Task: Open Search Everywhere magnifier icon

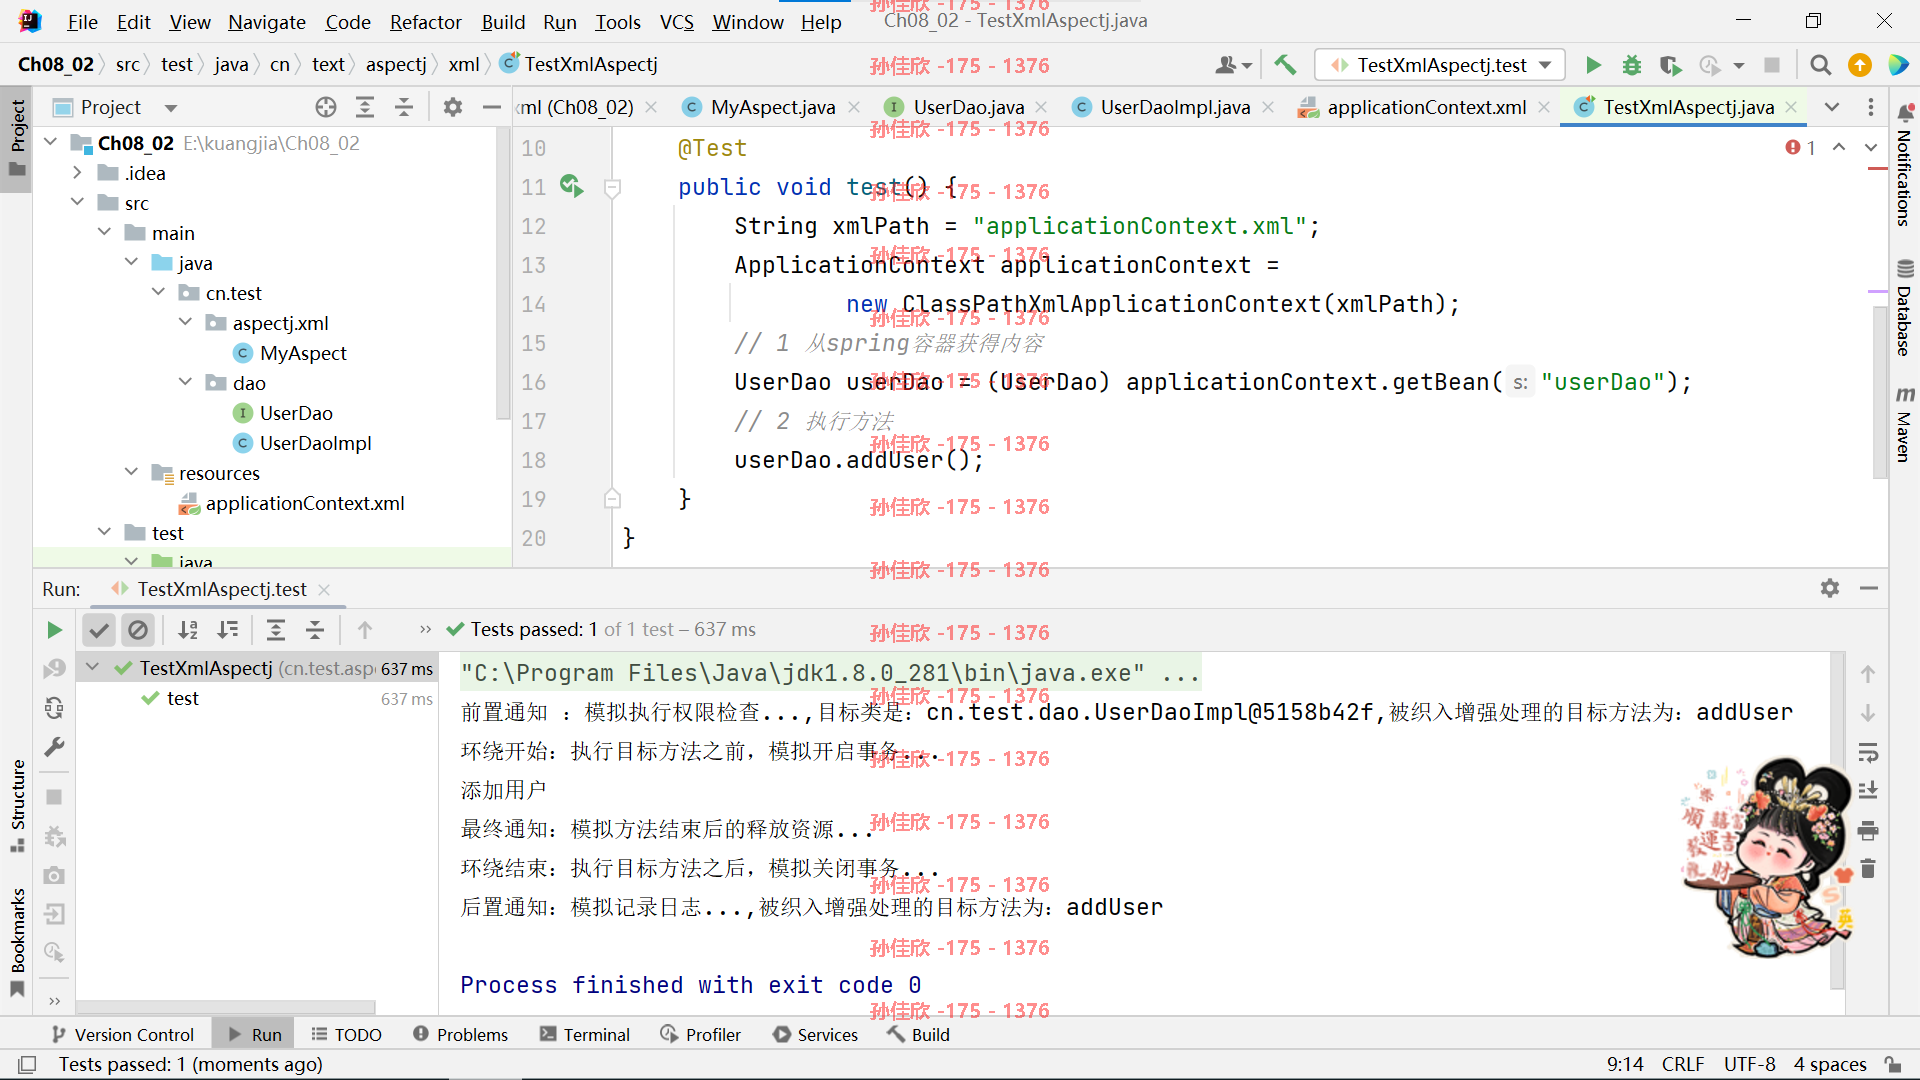Action: click(1821, 65)
